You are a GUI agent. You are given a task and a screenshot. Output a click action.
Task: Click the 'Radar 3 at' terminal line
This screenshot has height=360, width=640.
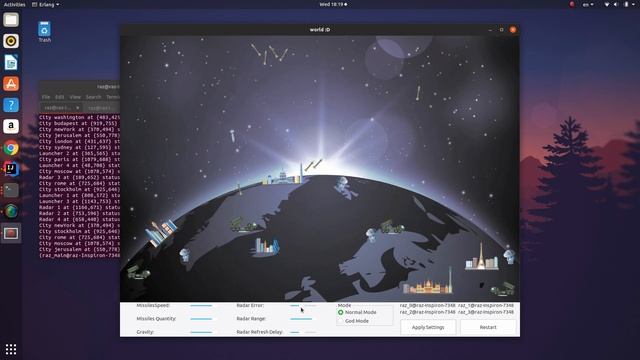click(x=79, y=178)
